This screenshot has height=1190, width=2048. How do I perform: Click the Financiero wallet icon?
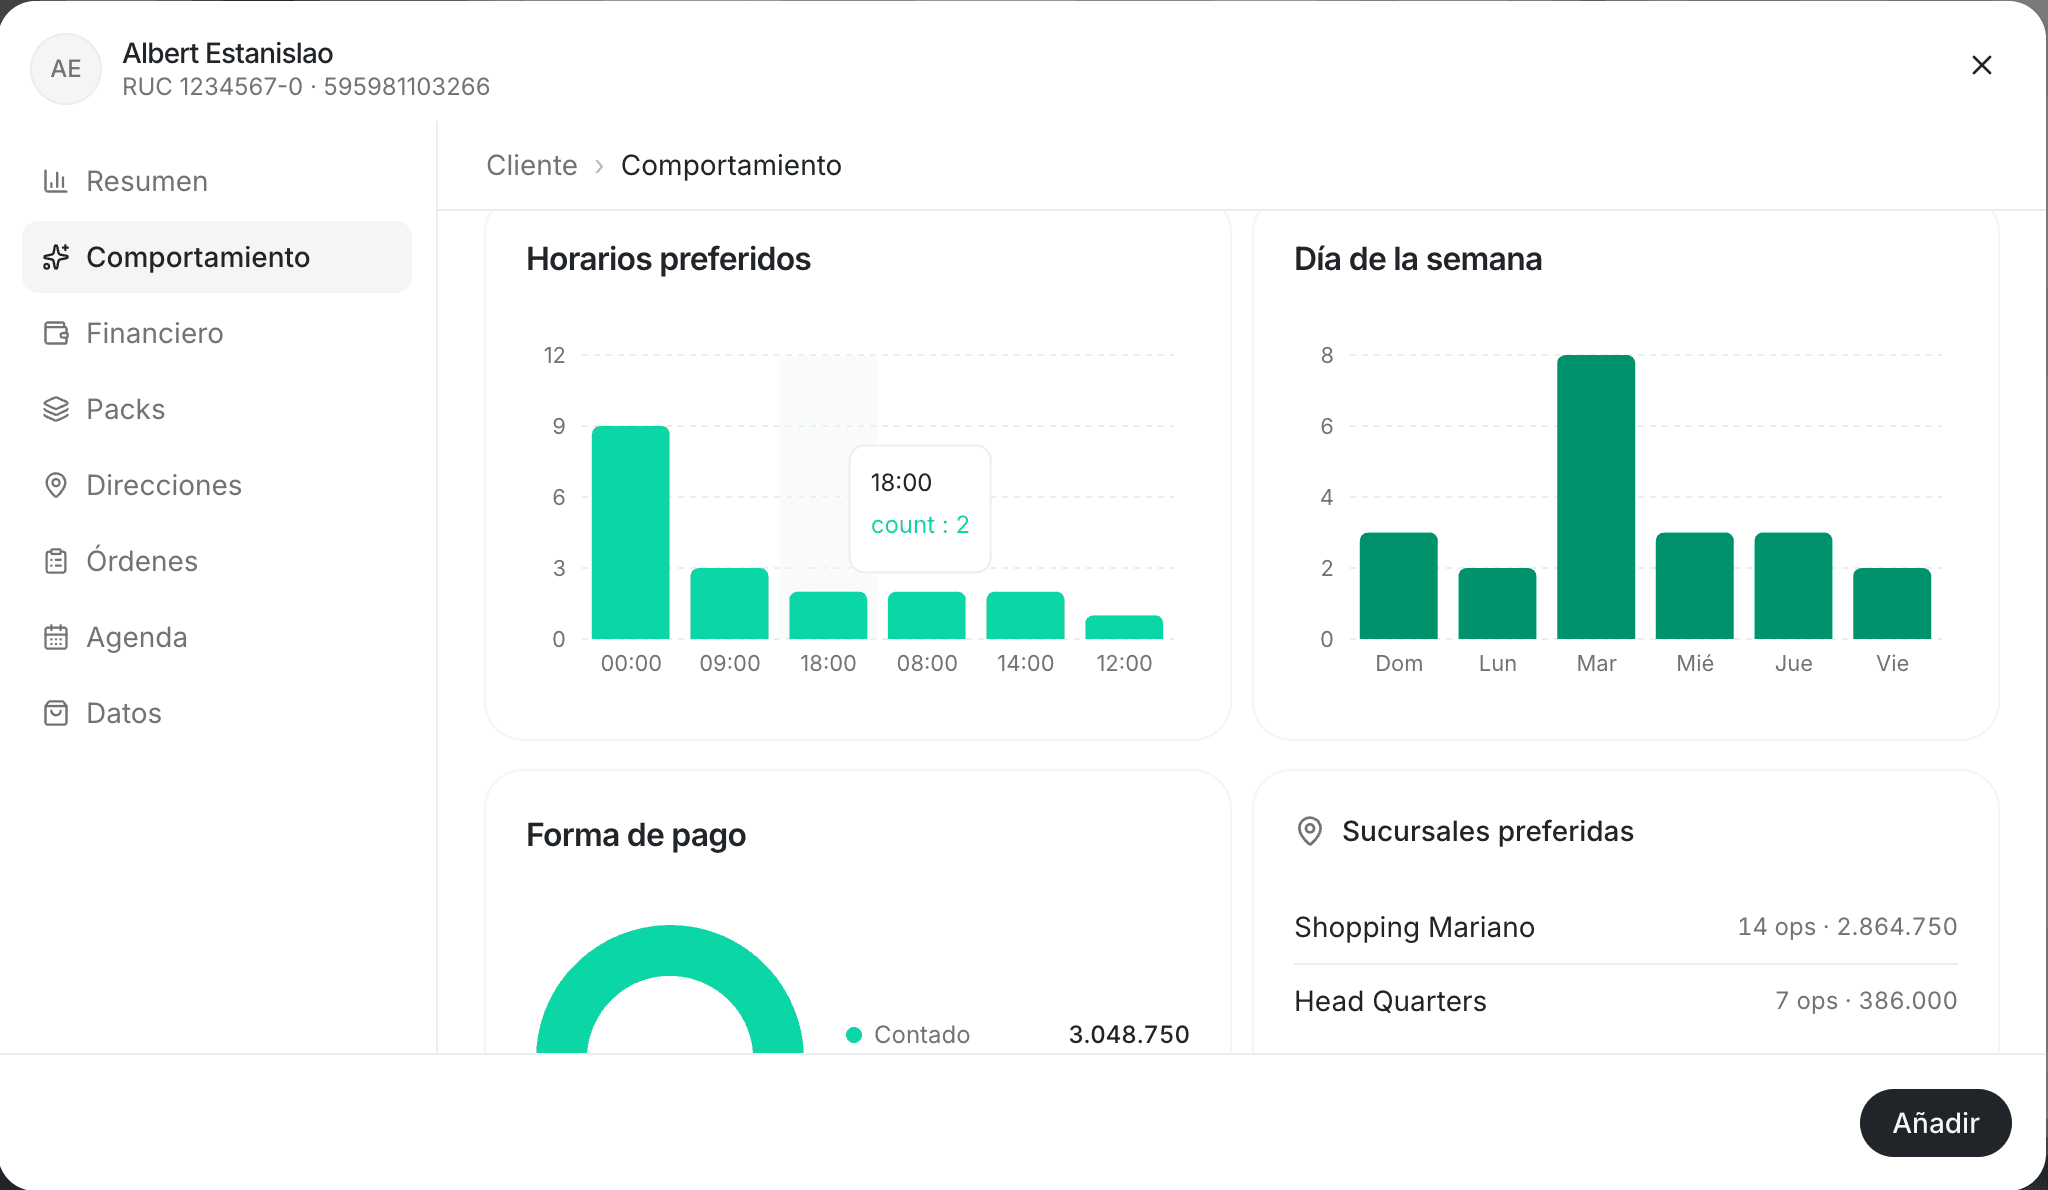tap(56, 333)
